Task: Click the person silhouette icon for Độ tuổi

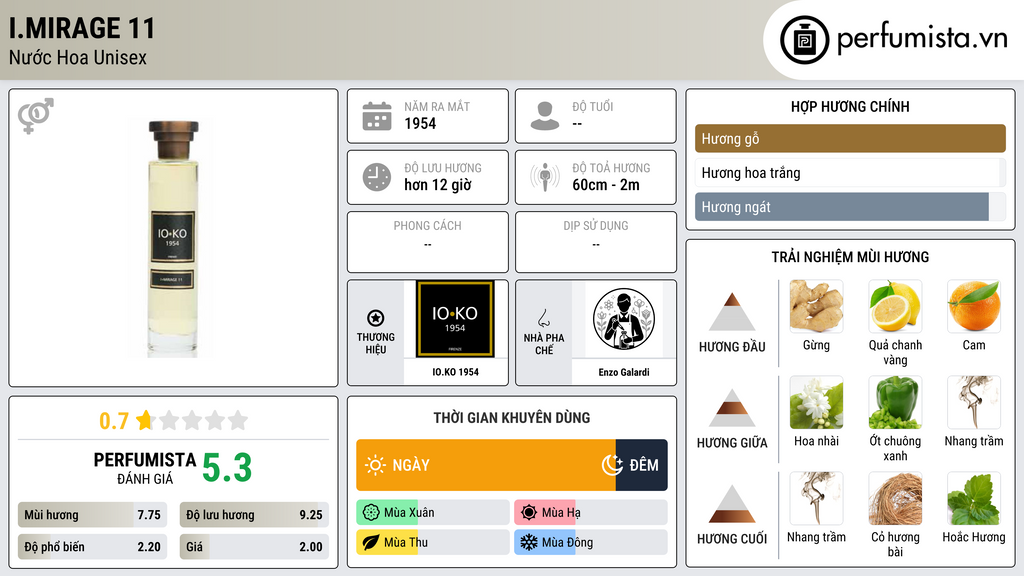Action: tap(545, 116)
